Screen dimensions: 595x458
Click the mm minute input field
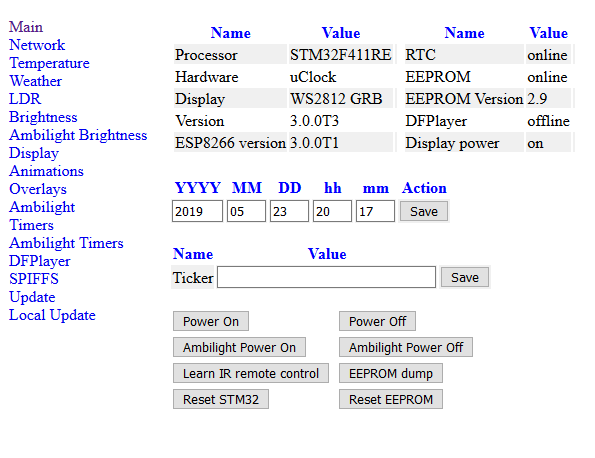[375, 211]
